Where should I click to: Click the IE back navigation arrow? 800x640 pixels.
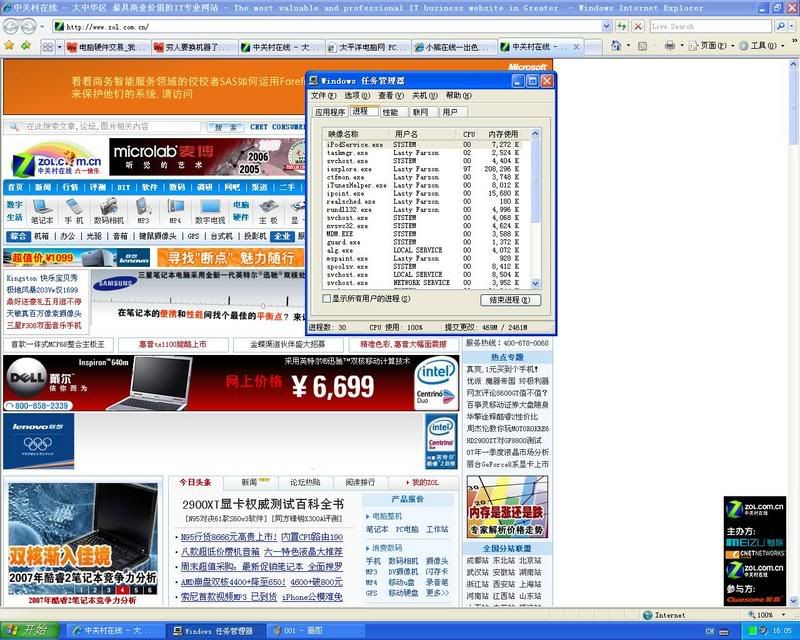(x=12, y=26)
